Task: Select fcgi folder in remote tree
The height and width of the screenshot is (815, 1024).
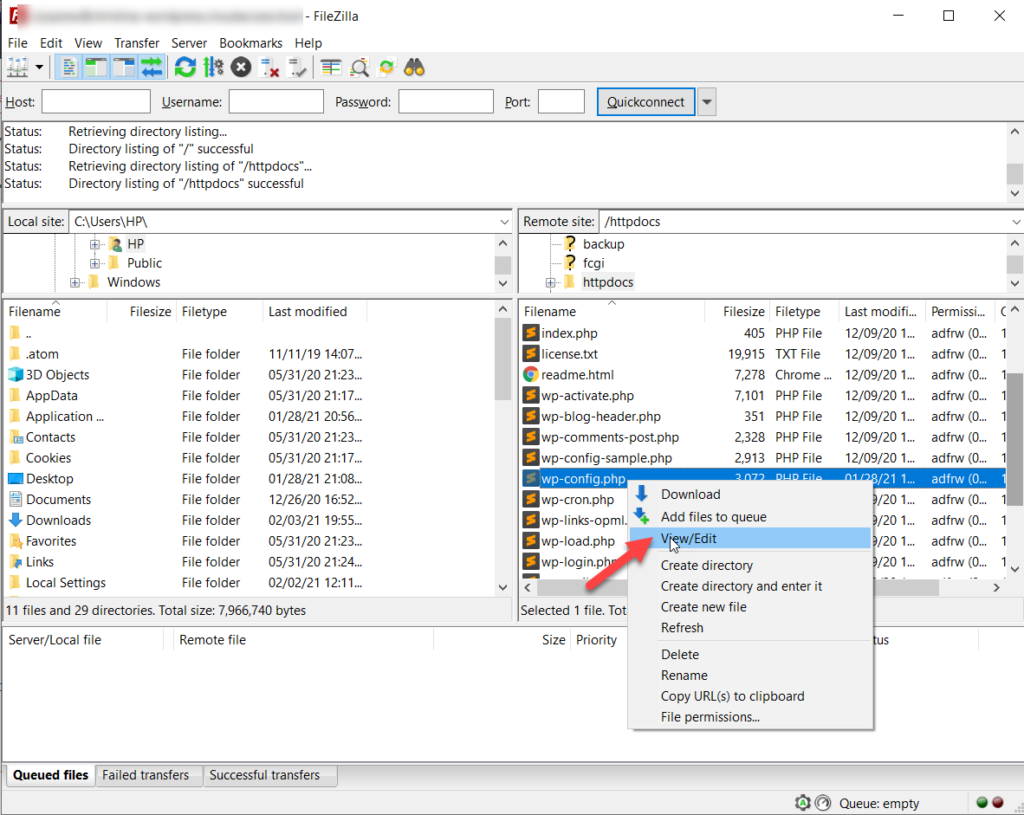Action: 594,263
